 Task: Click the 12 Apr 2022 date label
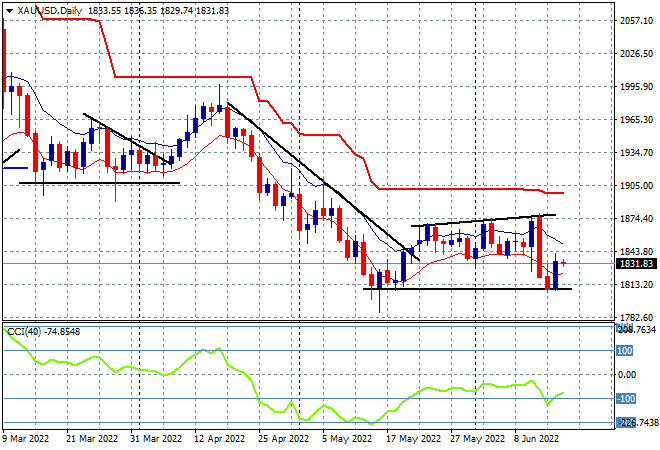point(219,439)
